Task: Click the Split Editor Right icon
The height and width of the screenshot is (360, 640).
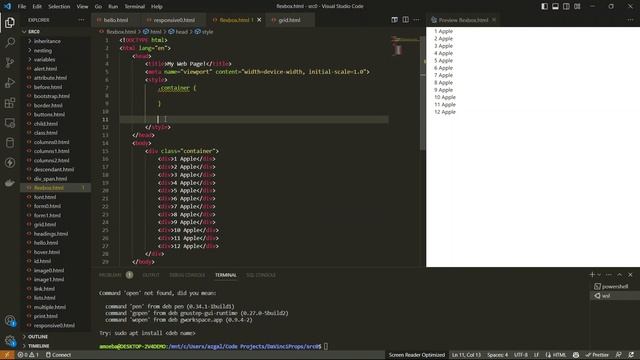Action: [405, 20]
